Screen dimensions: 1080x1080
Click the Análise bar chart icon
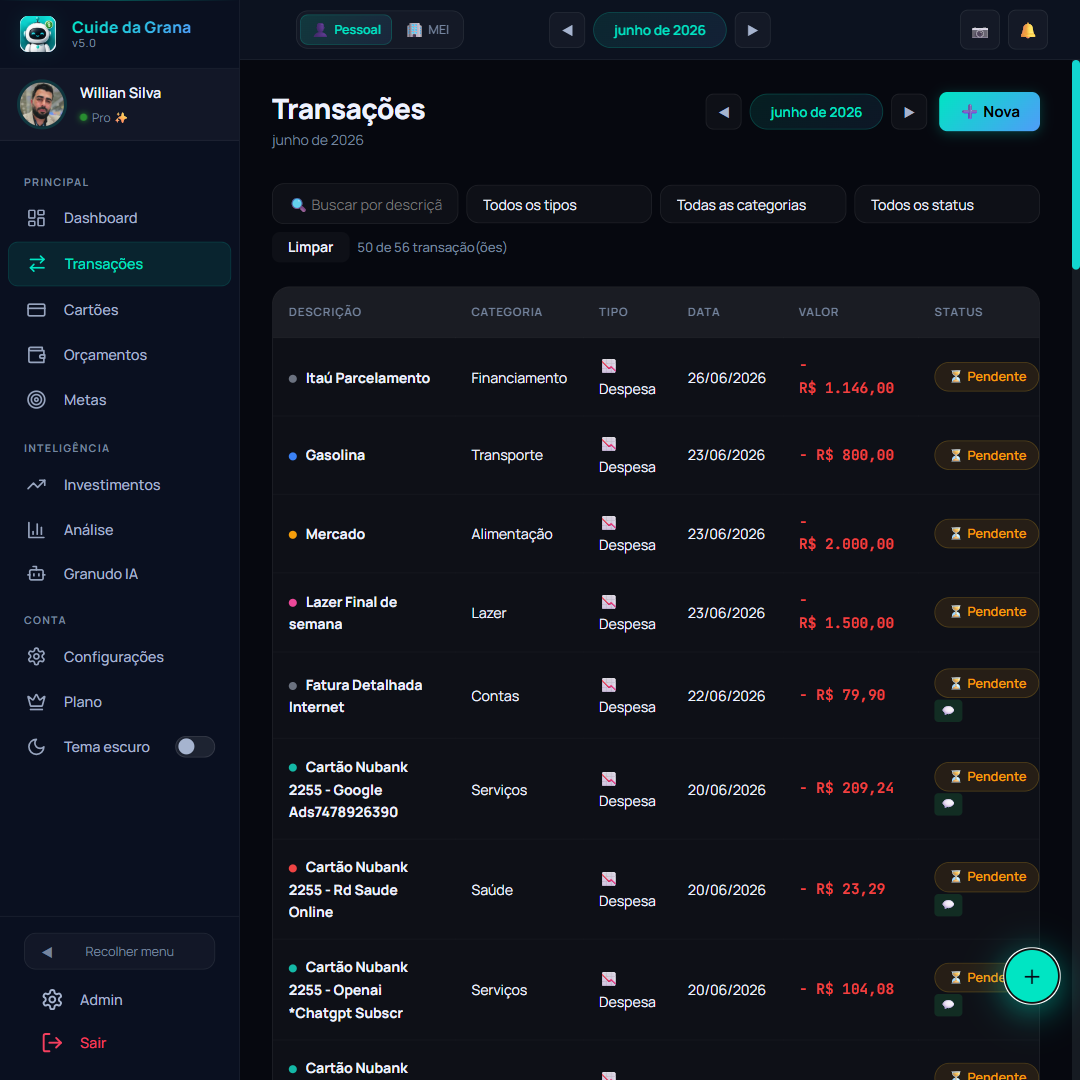pyautogui.click(x=36, y=530)
